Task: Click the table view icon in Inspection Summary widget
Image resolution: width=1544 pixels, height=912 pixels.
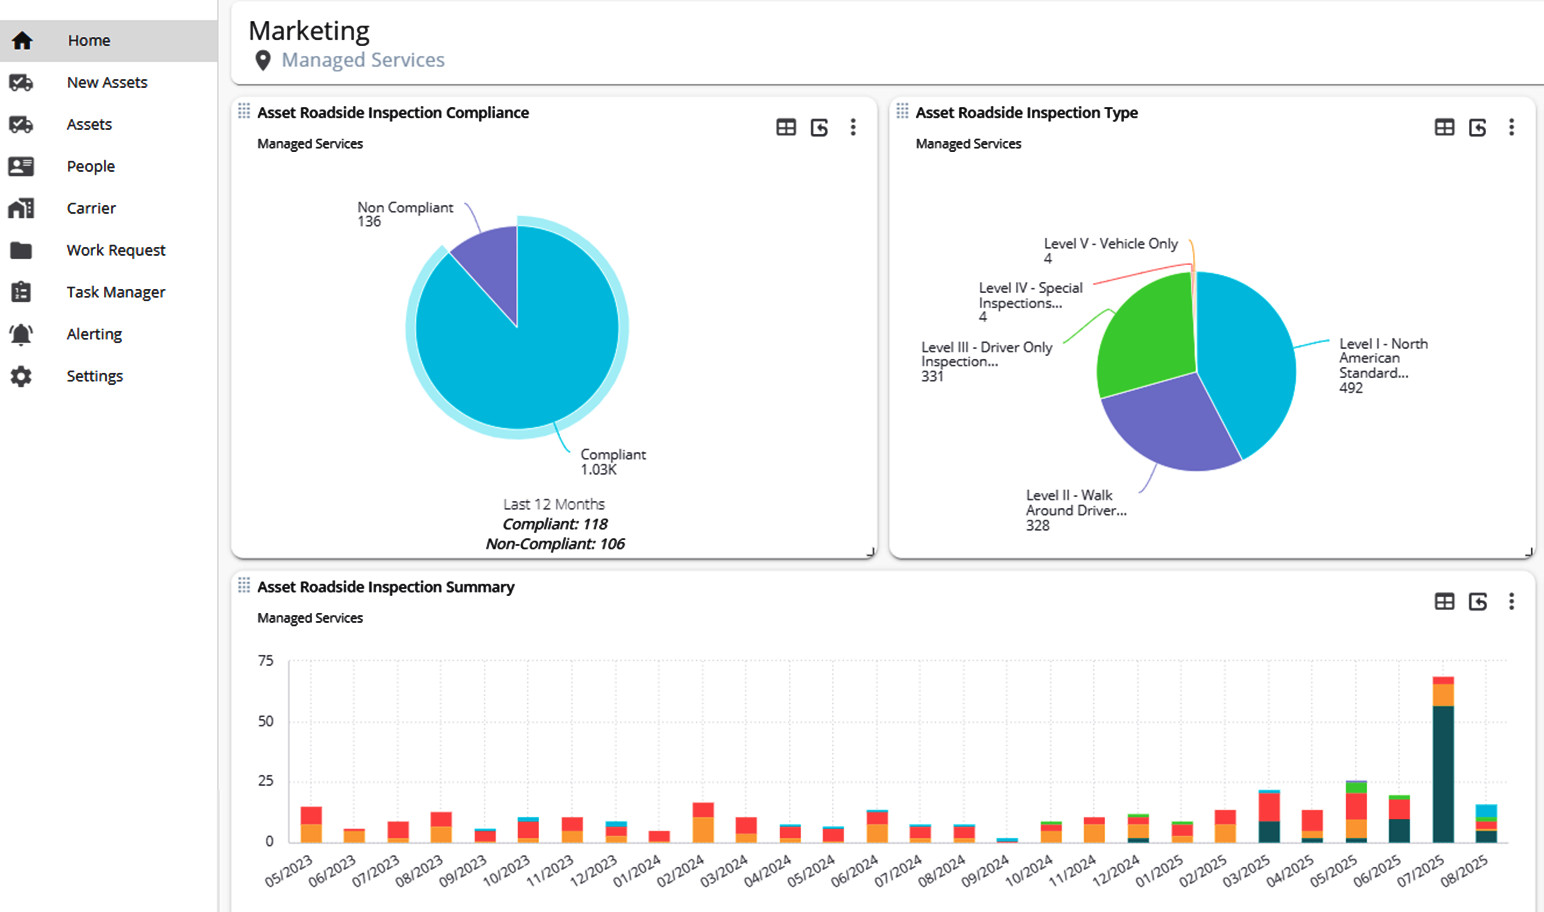Action: click(1444, 601)
